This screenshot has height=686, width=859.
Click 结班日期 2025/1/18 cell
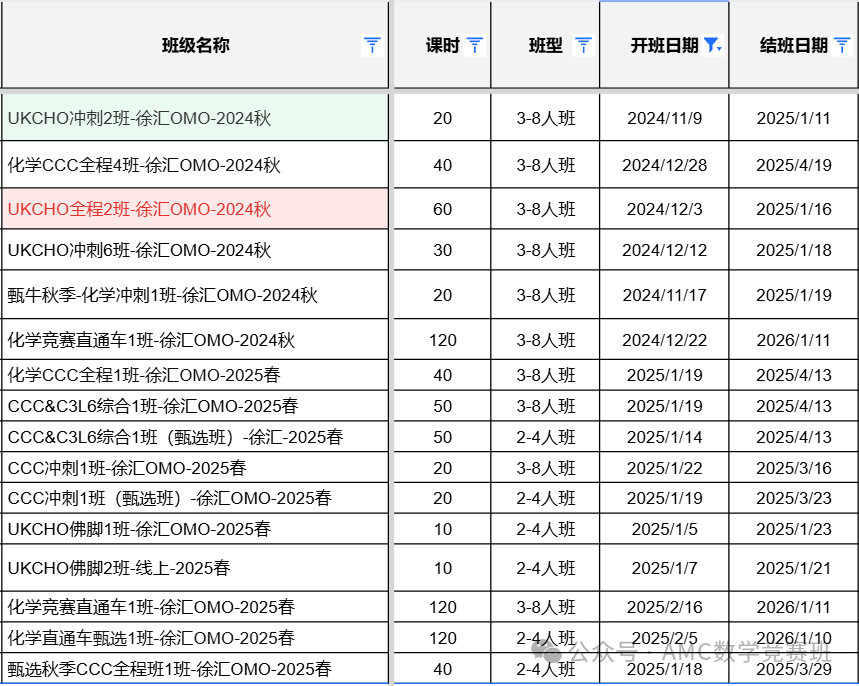[x=794, y=250]
